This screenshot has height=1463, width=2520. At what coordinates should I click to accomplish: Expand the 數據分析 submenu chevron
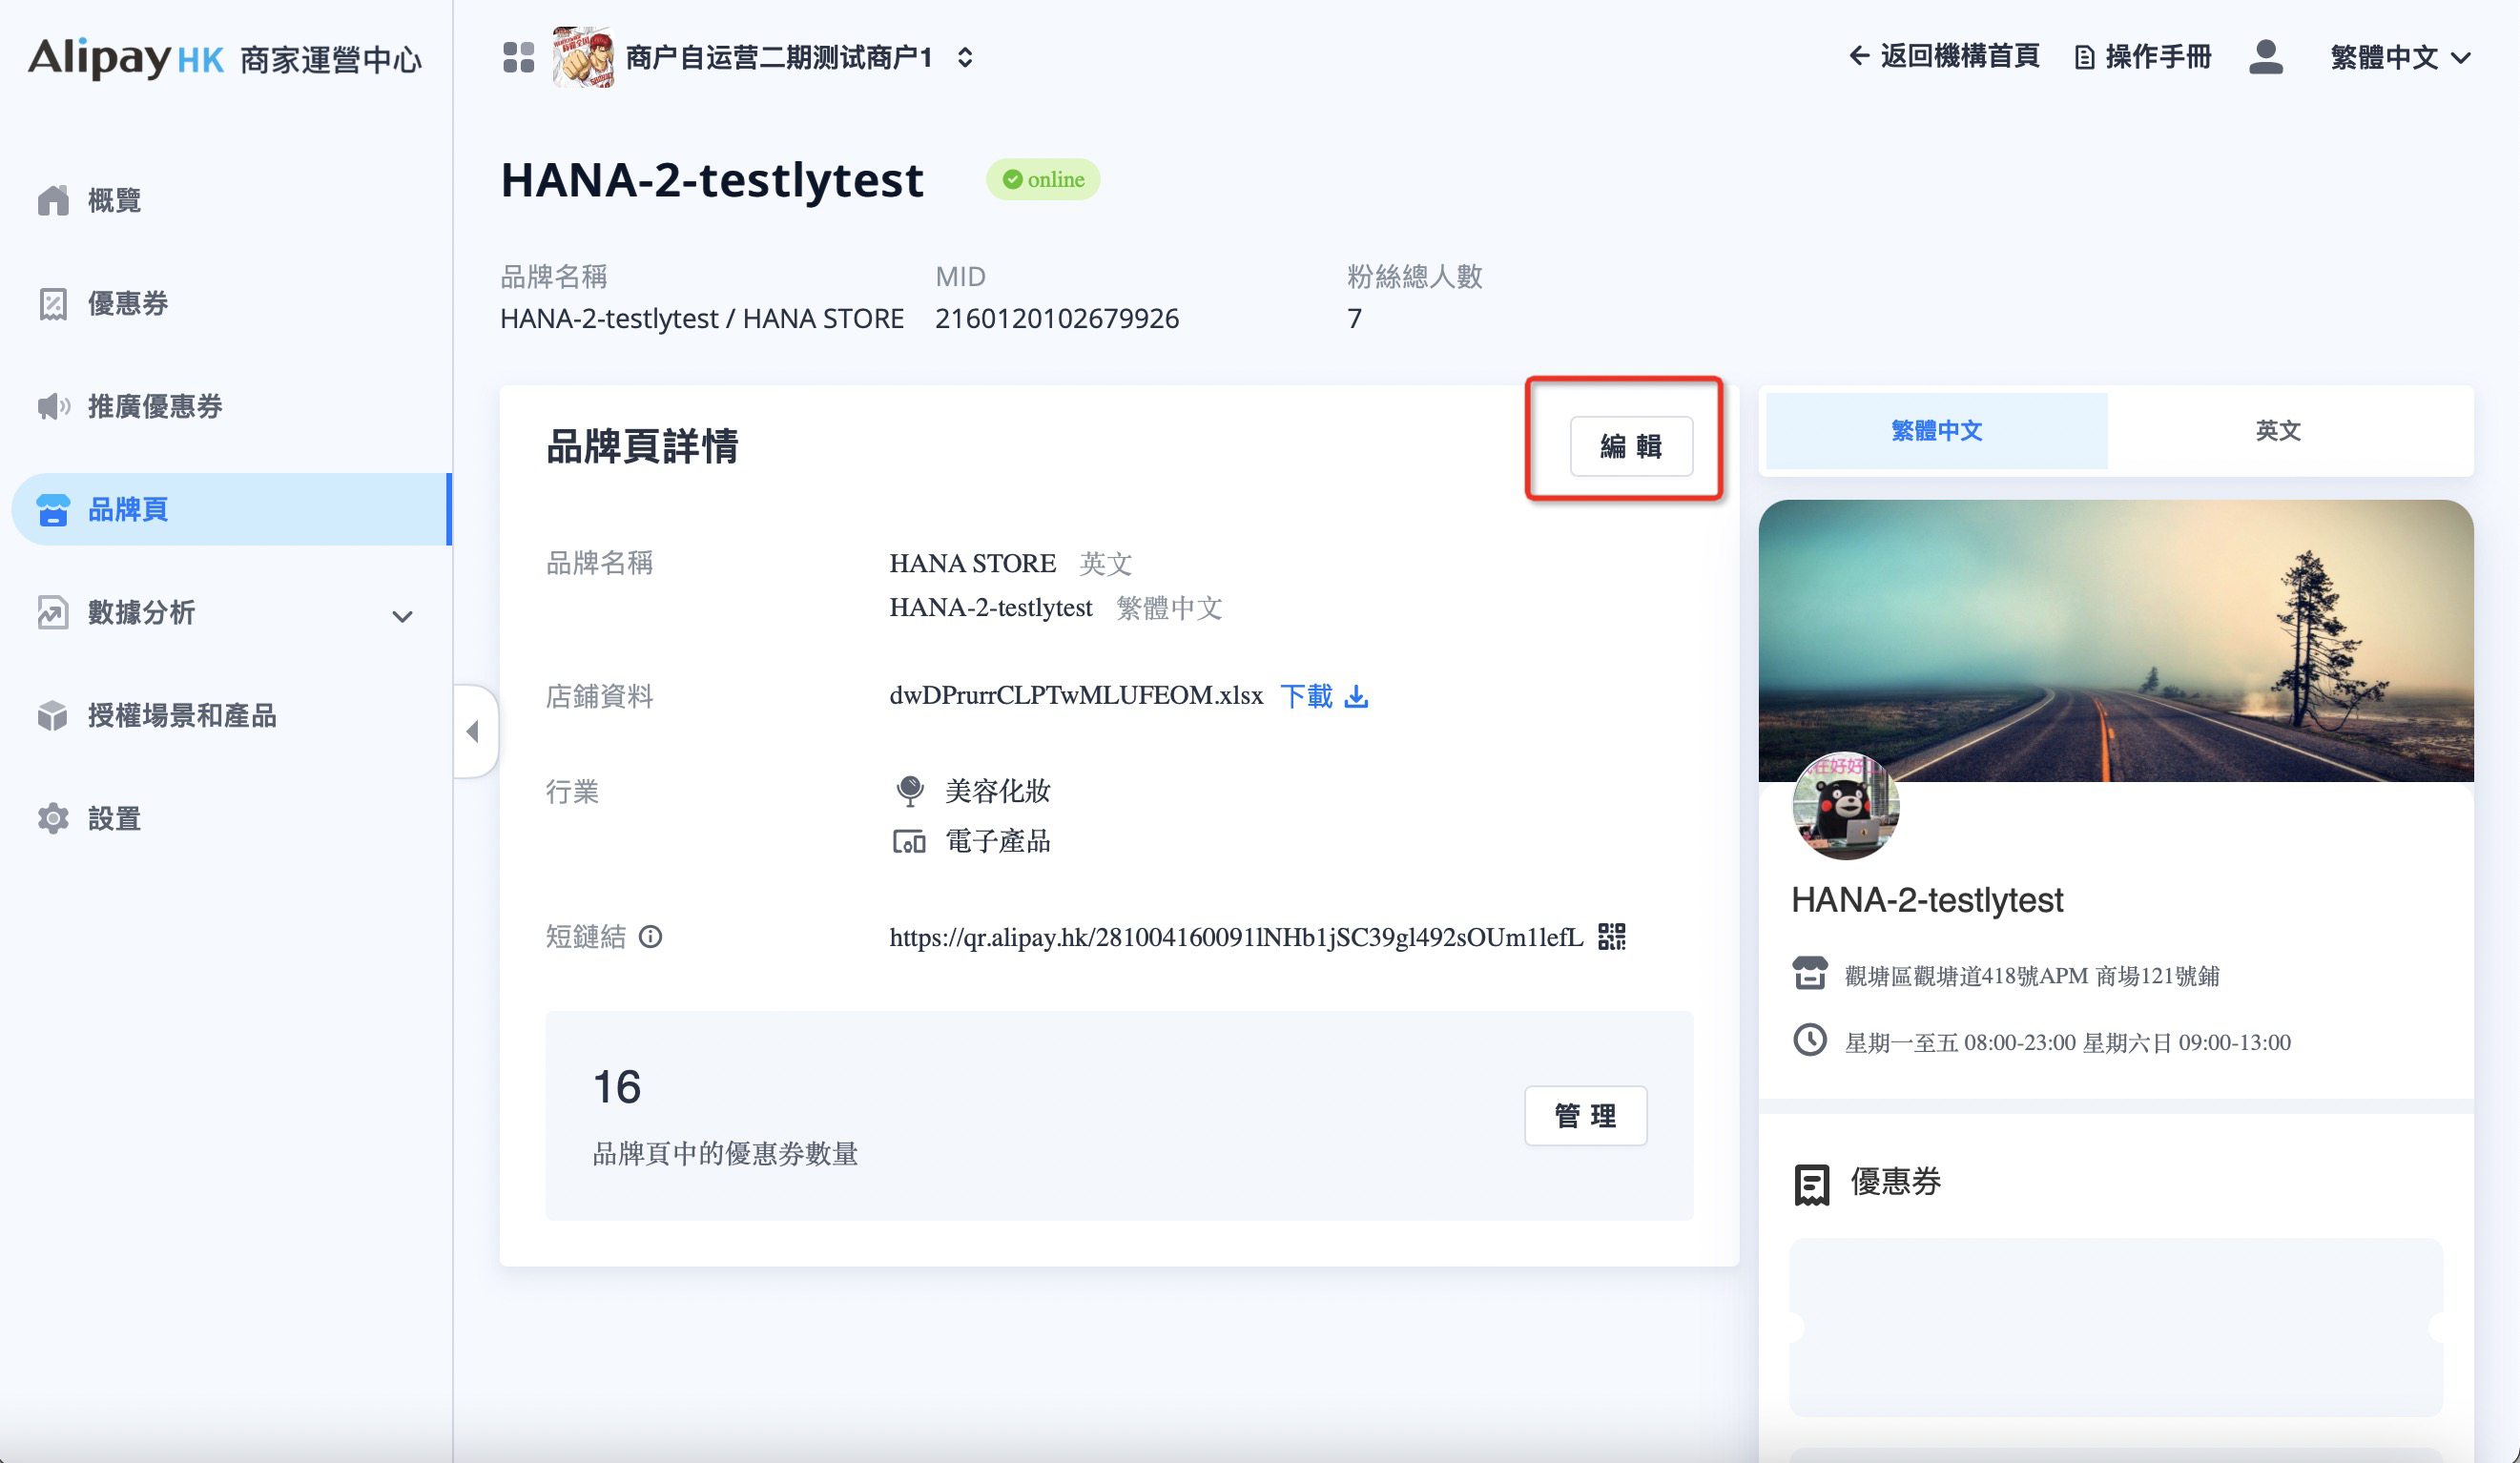tap(402, 615)
